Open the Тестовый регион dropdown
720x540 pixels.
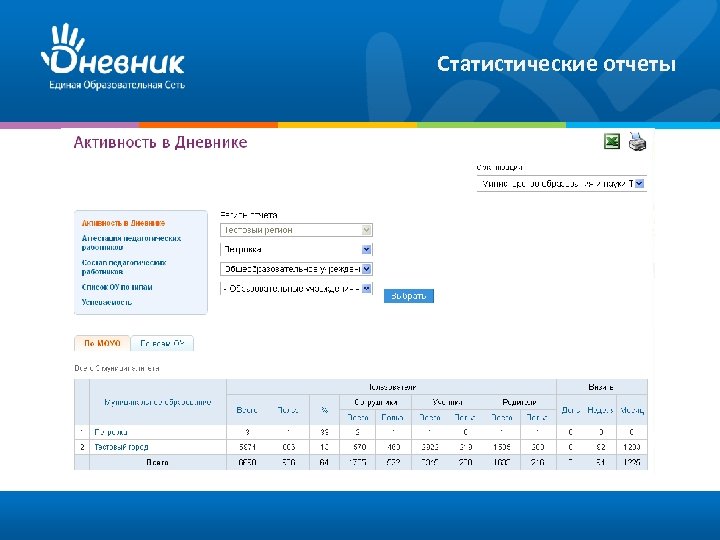[296, 230]
